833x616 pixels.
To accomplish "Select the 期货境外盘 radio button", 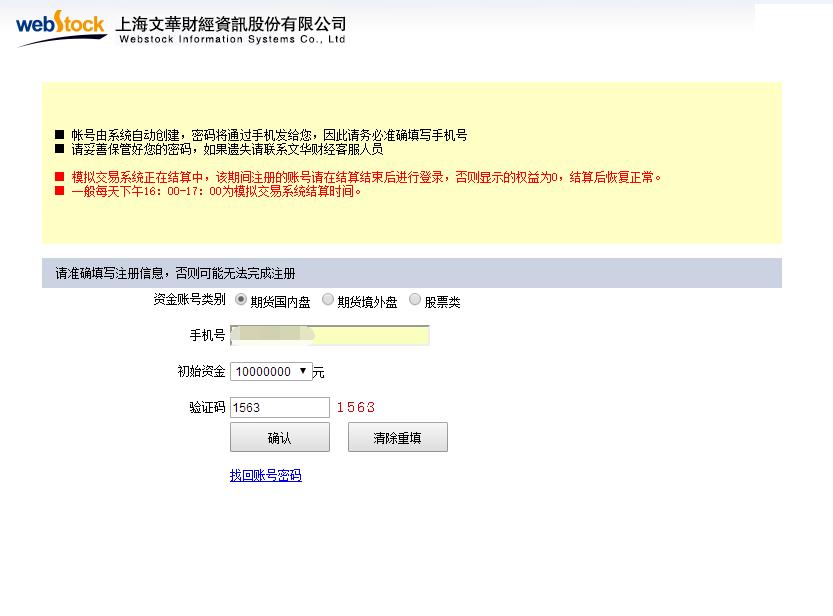I will pos(327,298).
